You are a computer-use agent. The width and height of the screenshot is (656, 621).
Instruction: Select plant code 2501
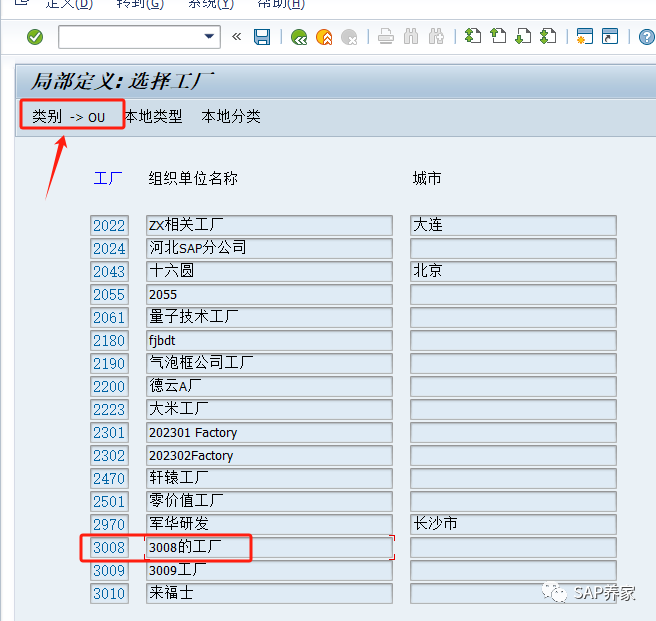pos(109,502)
